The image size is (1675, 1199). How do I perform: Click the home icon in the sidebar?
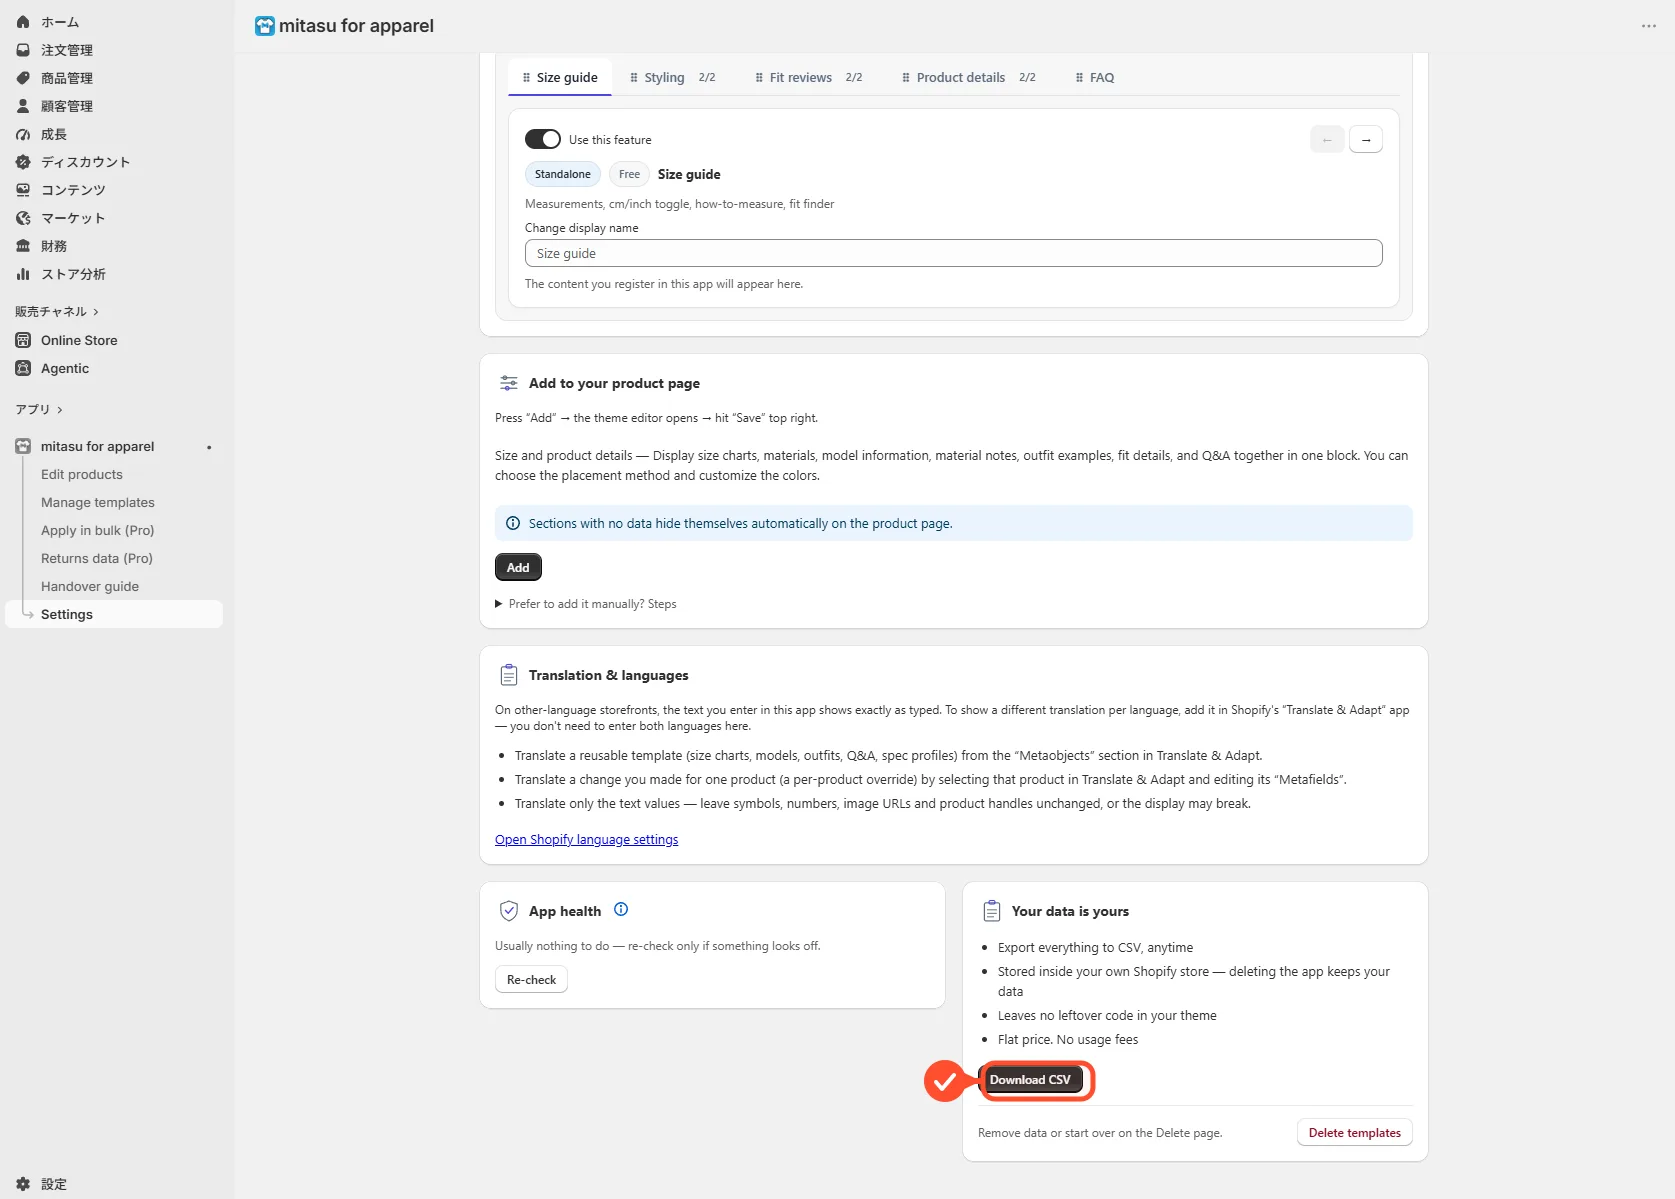point(23,22)
